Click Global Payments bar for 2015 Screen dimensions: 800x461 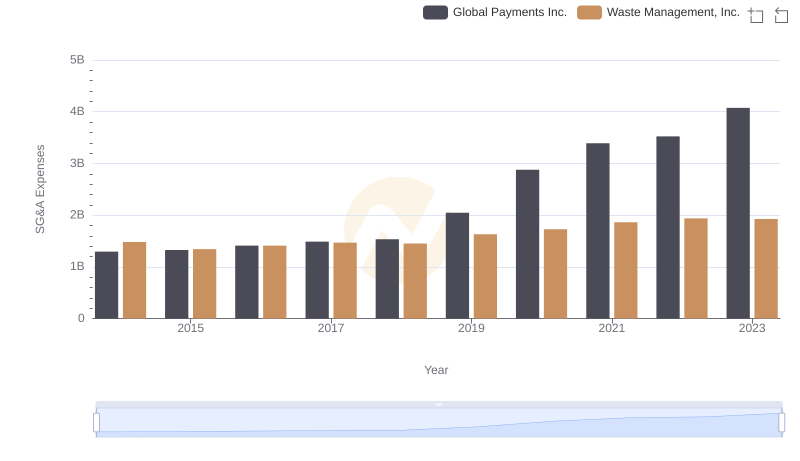pyautogui.click(x=177, y=284)
